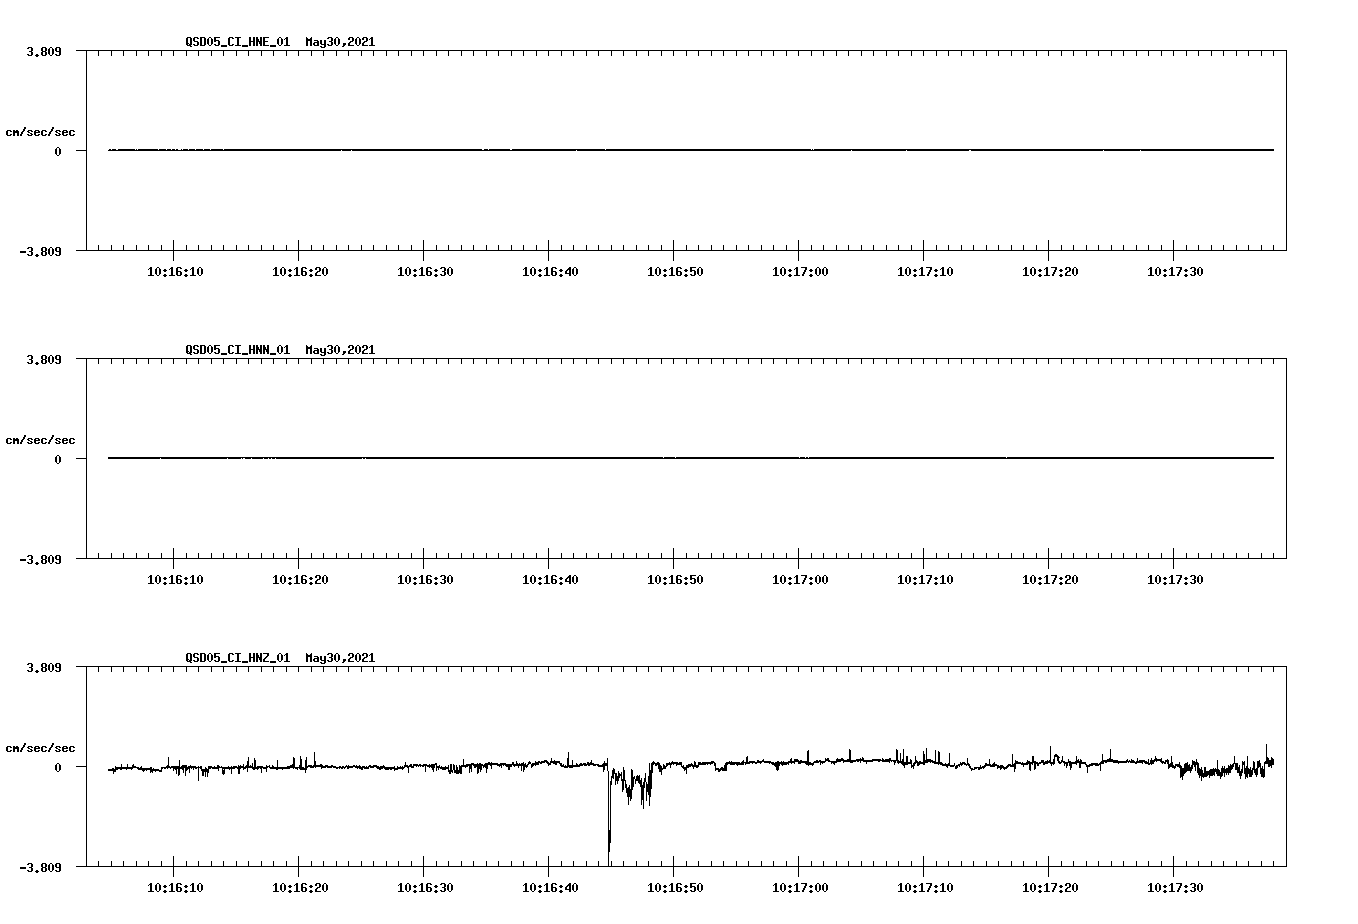The image size is (1358, 924).
Task: Click the 10:17:30 time label under HNZ plot
Action: tap(1175, 888)
